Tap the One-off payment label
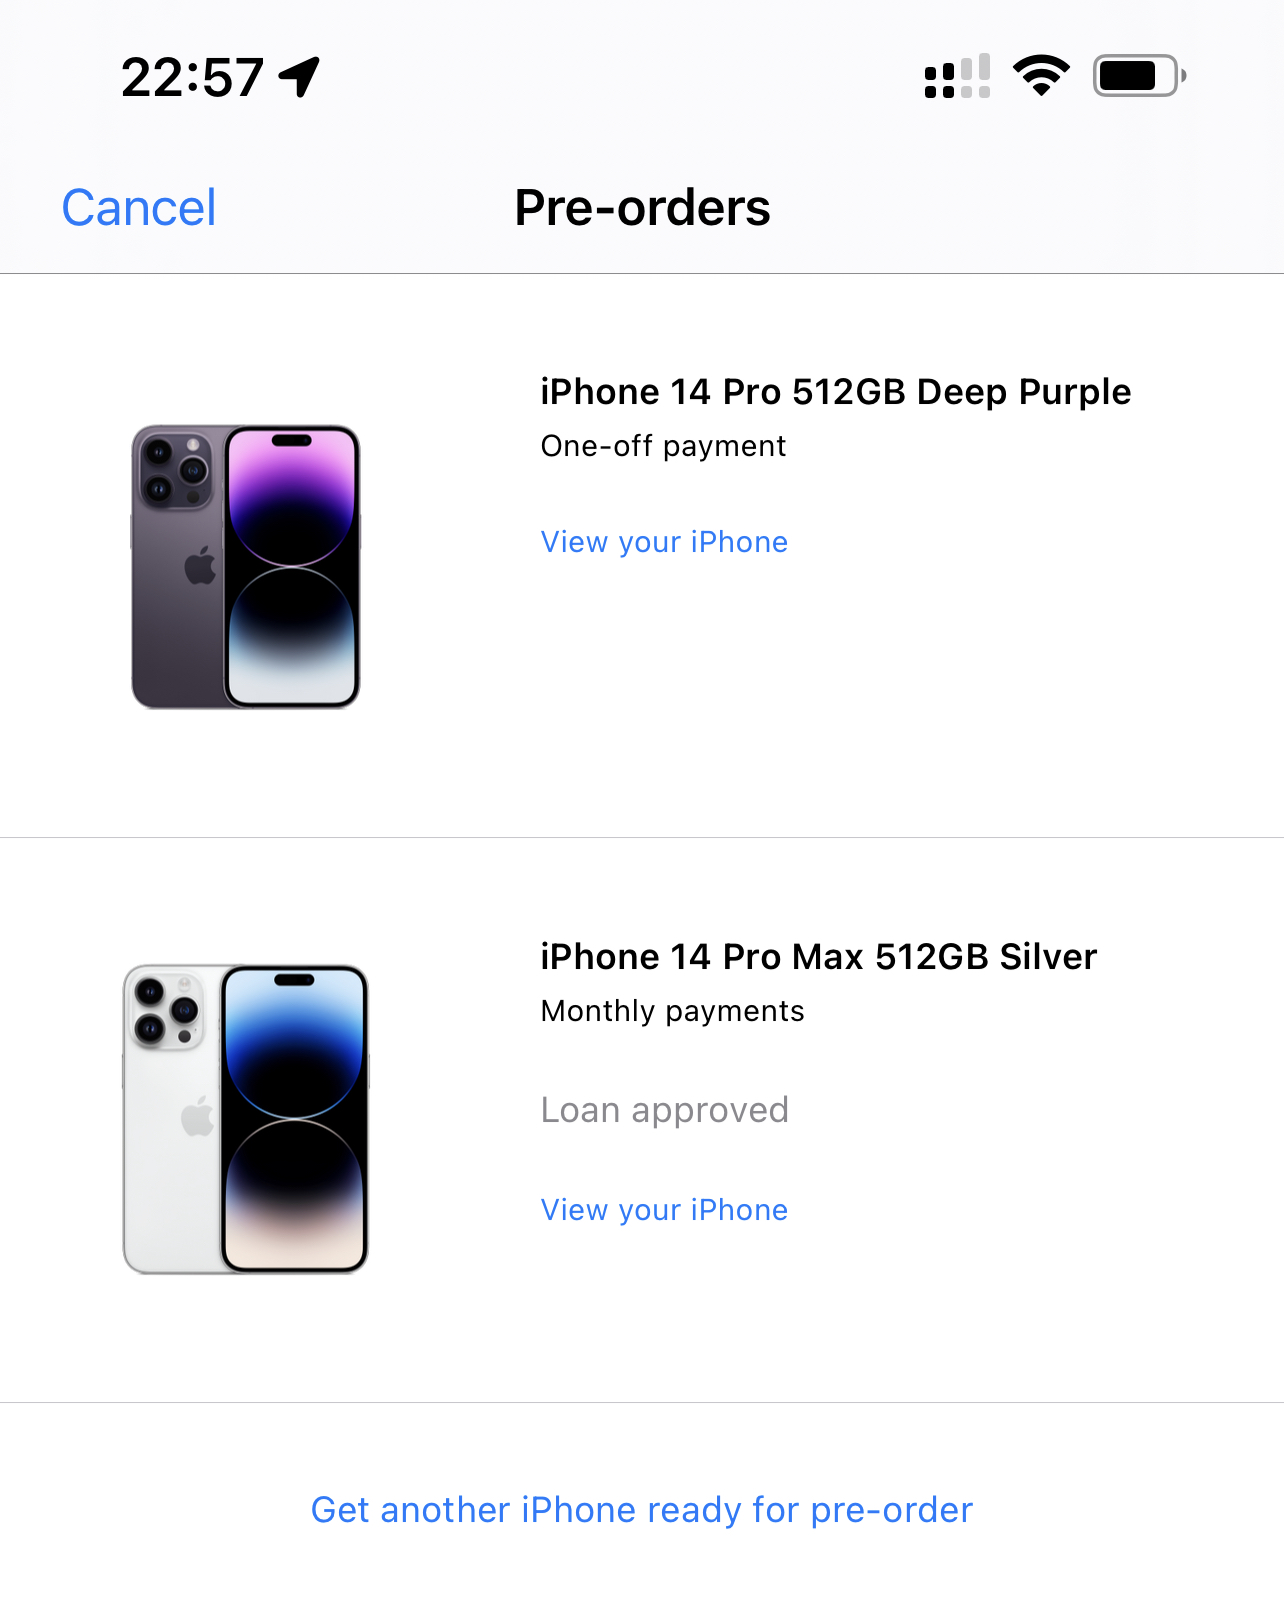The height and width of the screenshot is (1614, 1284). click(x=664, y=446)
